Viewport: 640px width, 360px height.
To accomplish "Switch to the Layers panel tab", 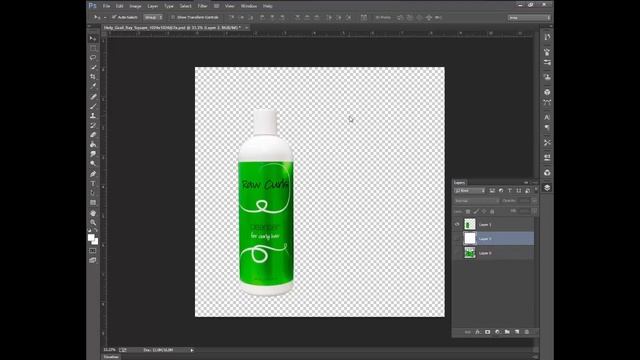I will click(459, 182).
